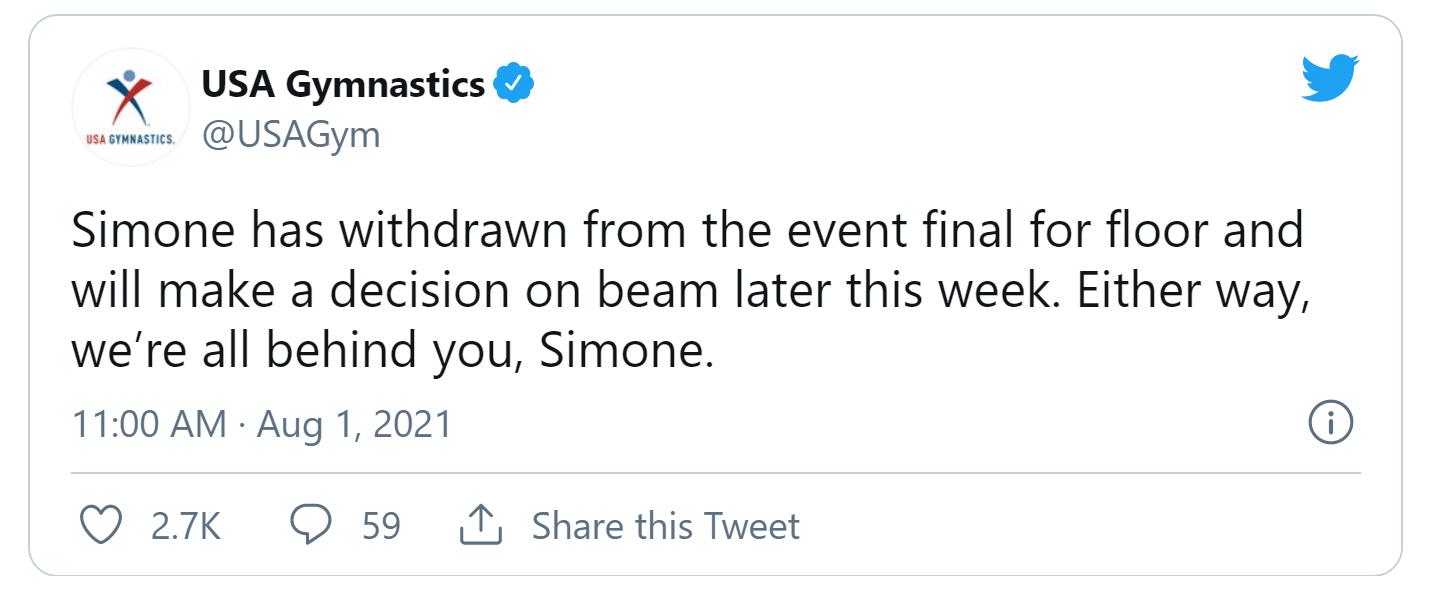The image size is (1440, 593).
Task: Click the 2.7K likes count
Action: pyautogui.click(x=185, y=526)
